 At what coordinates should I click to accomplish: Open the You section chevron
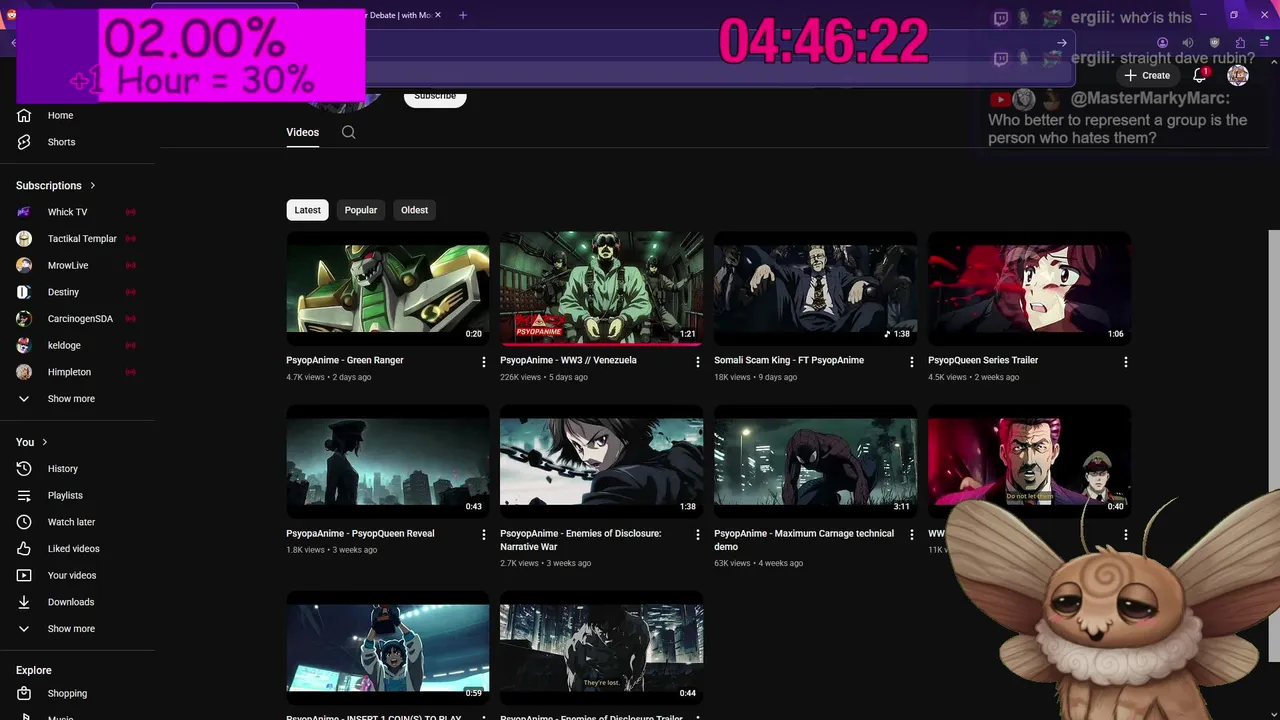coord(44,442)
